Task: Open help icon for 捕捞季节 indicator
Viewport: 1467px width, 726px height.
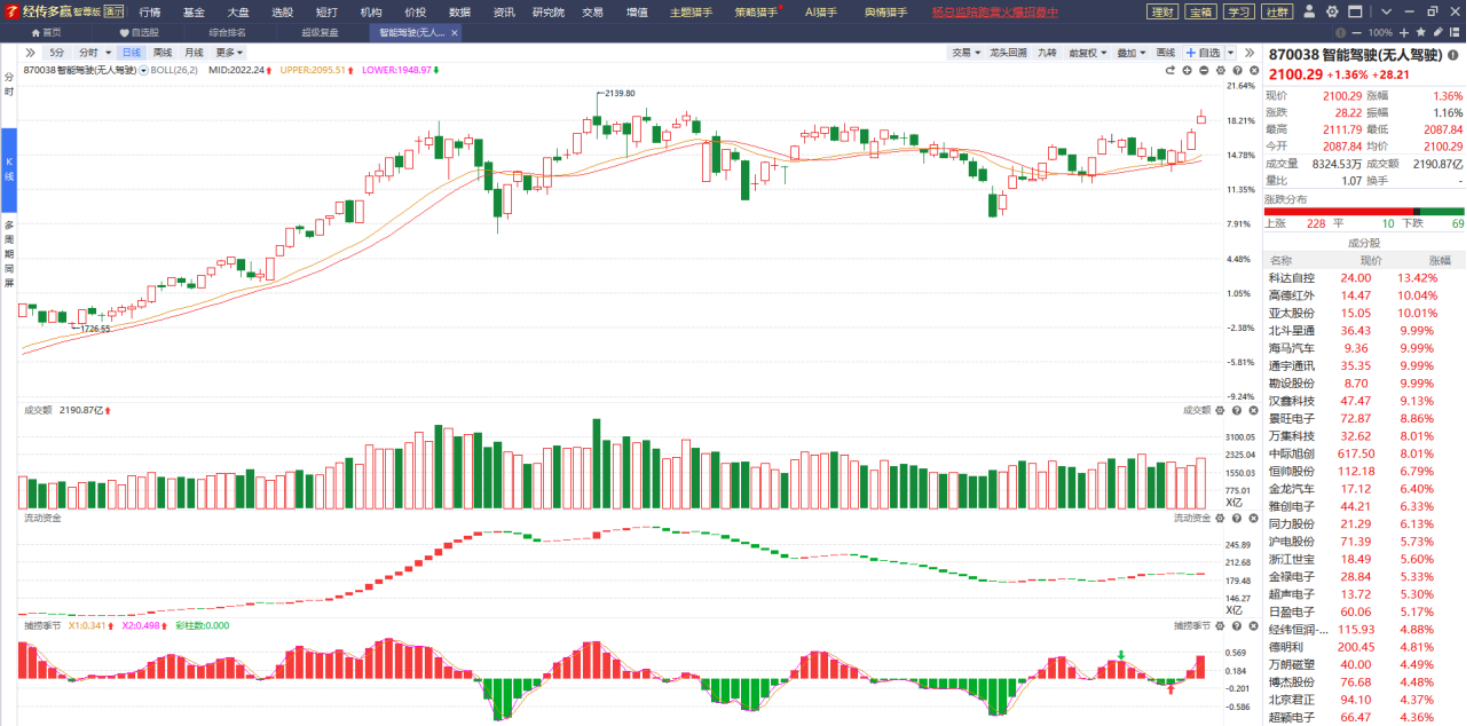Action: click(x=1236, y=625)
